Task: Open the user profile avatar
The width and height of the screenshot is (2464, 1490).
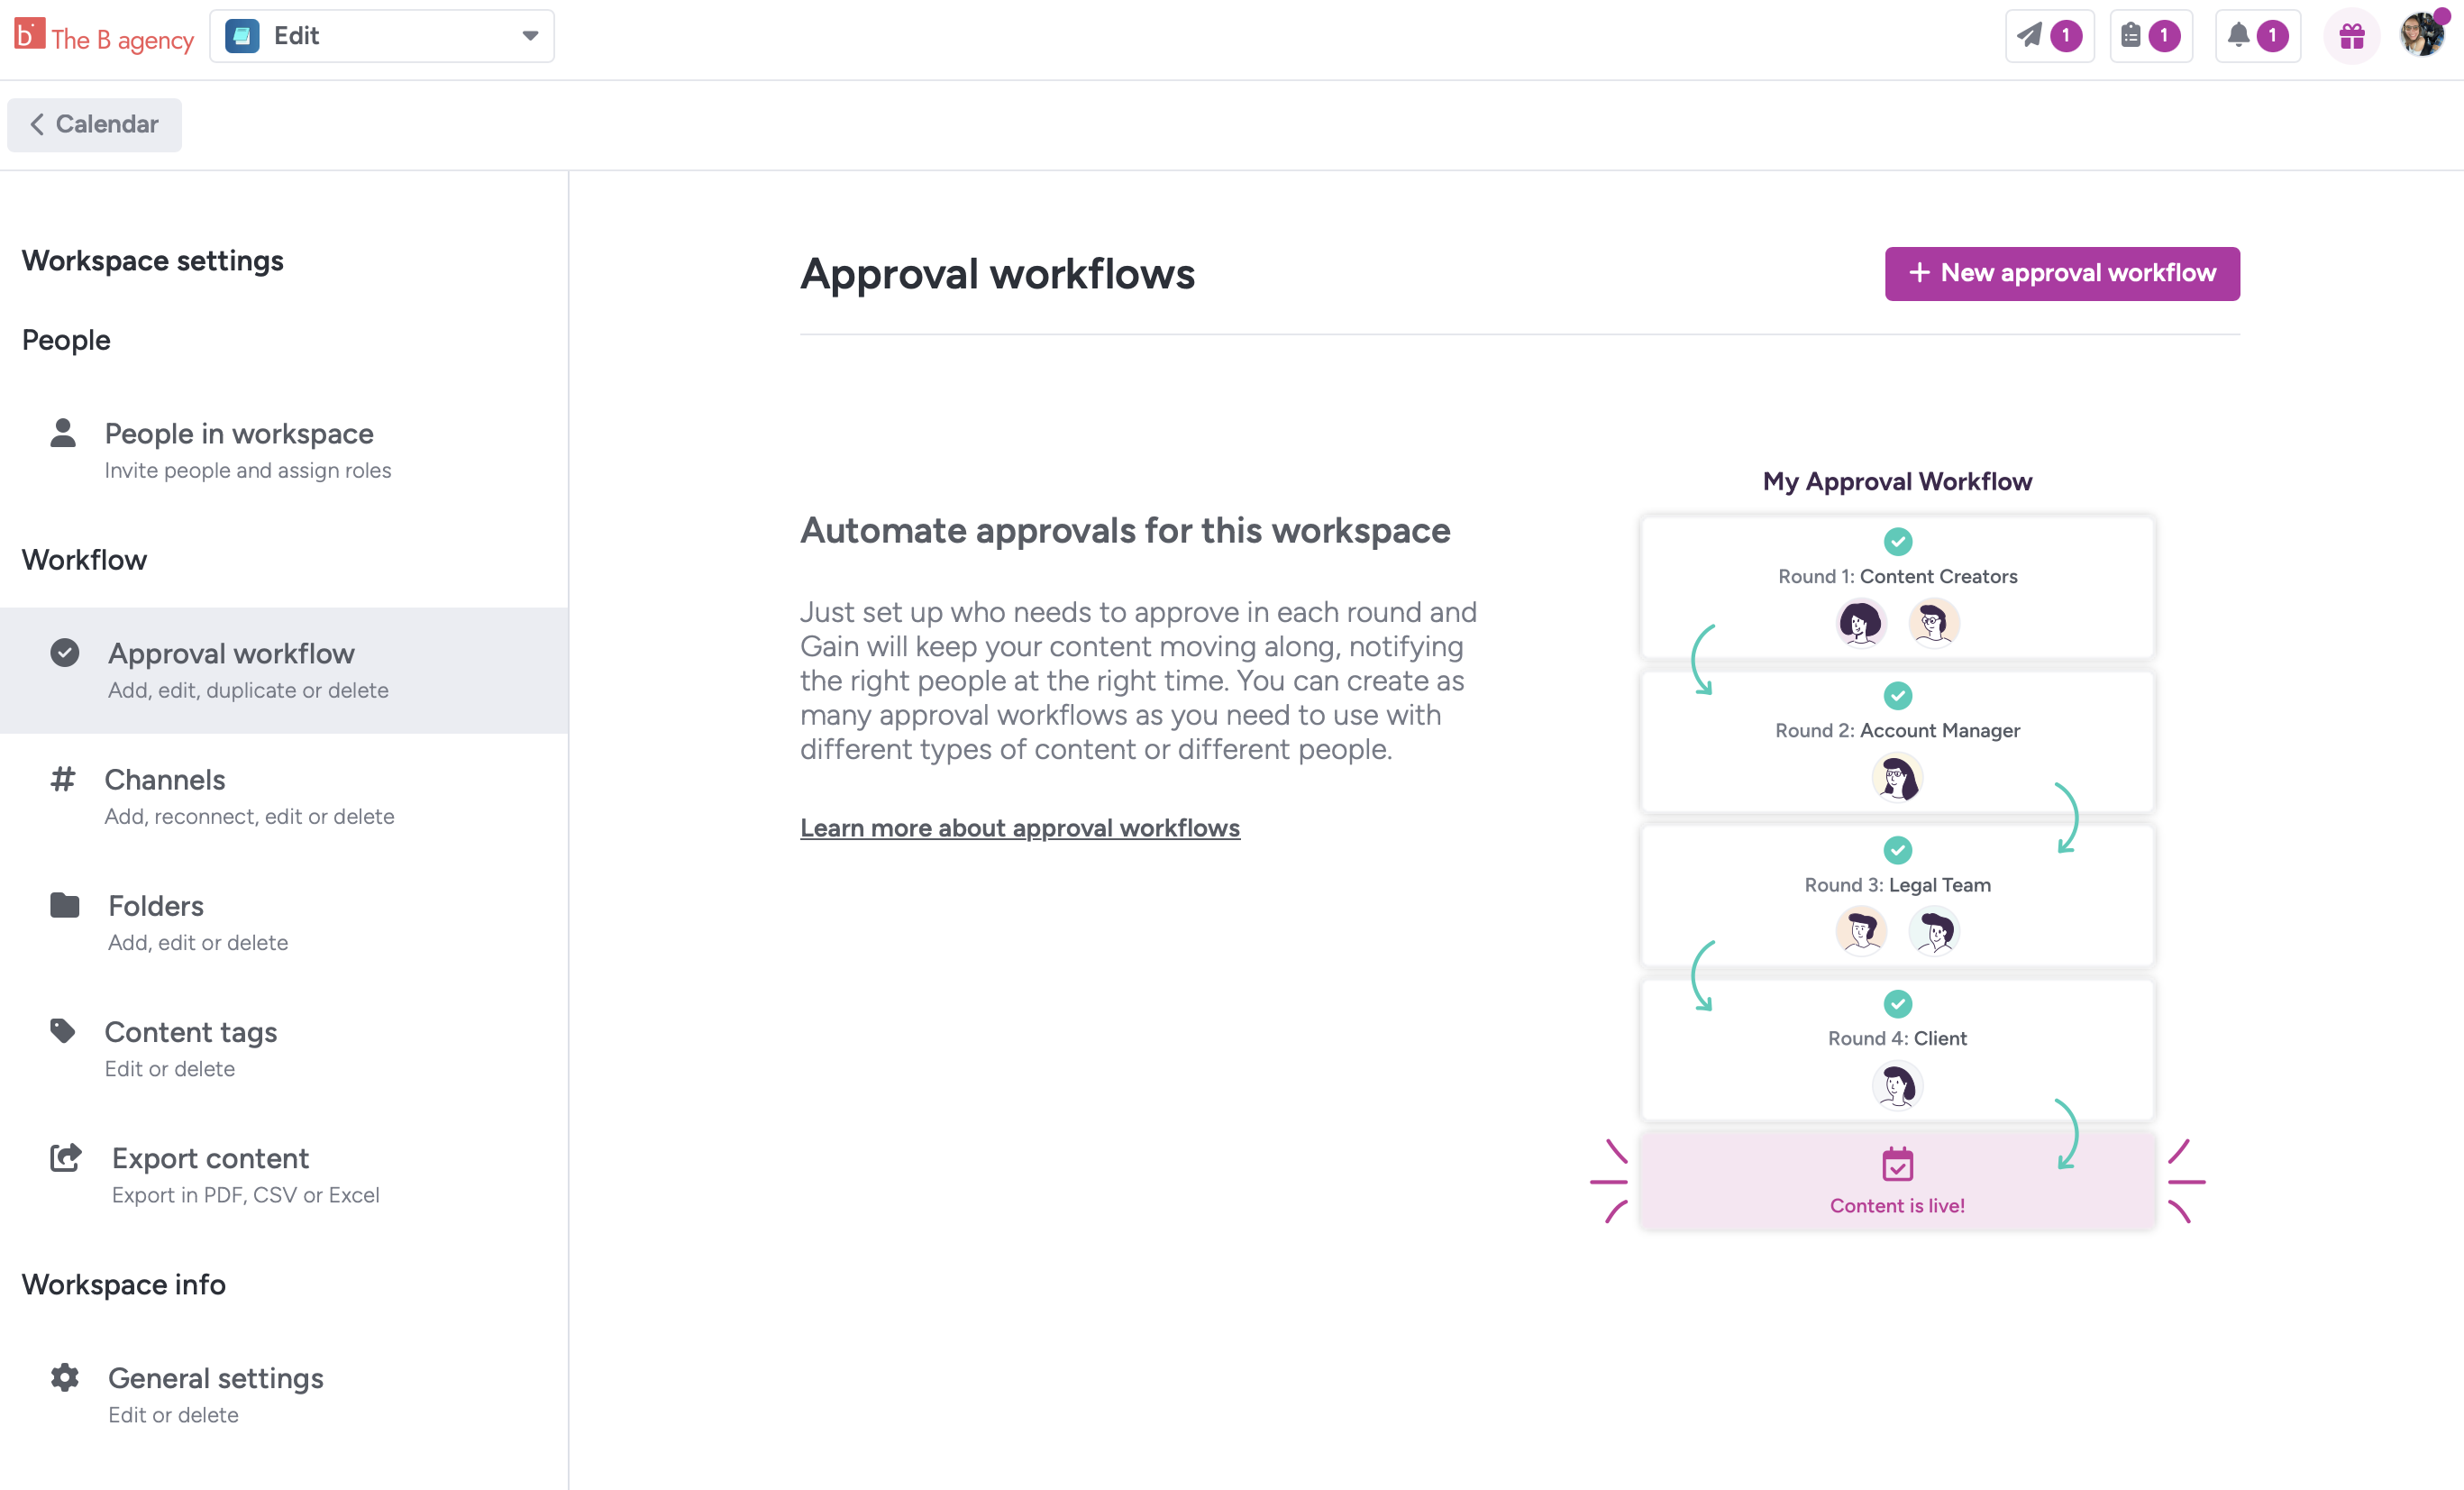Action: pos(2421,36)
